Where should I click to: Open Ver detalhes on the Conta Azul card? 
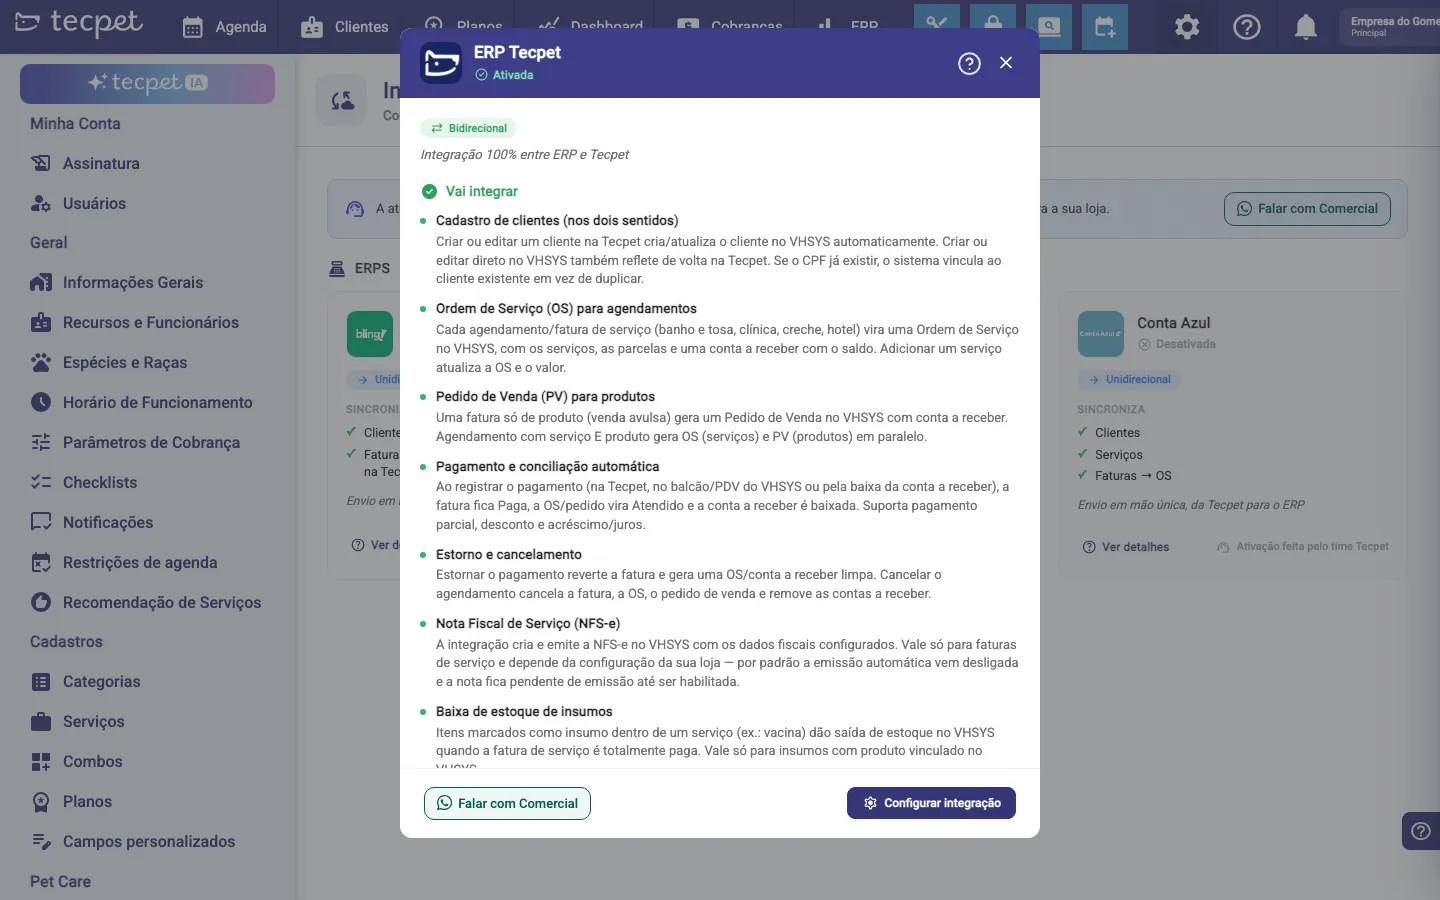(x=1126, y=547)
